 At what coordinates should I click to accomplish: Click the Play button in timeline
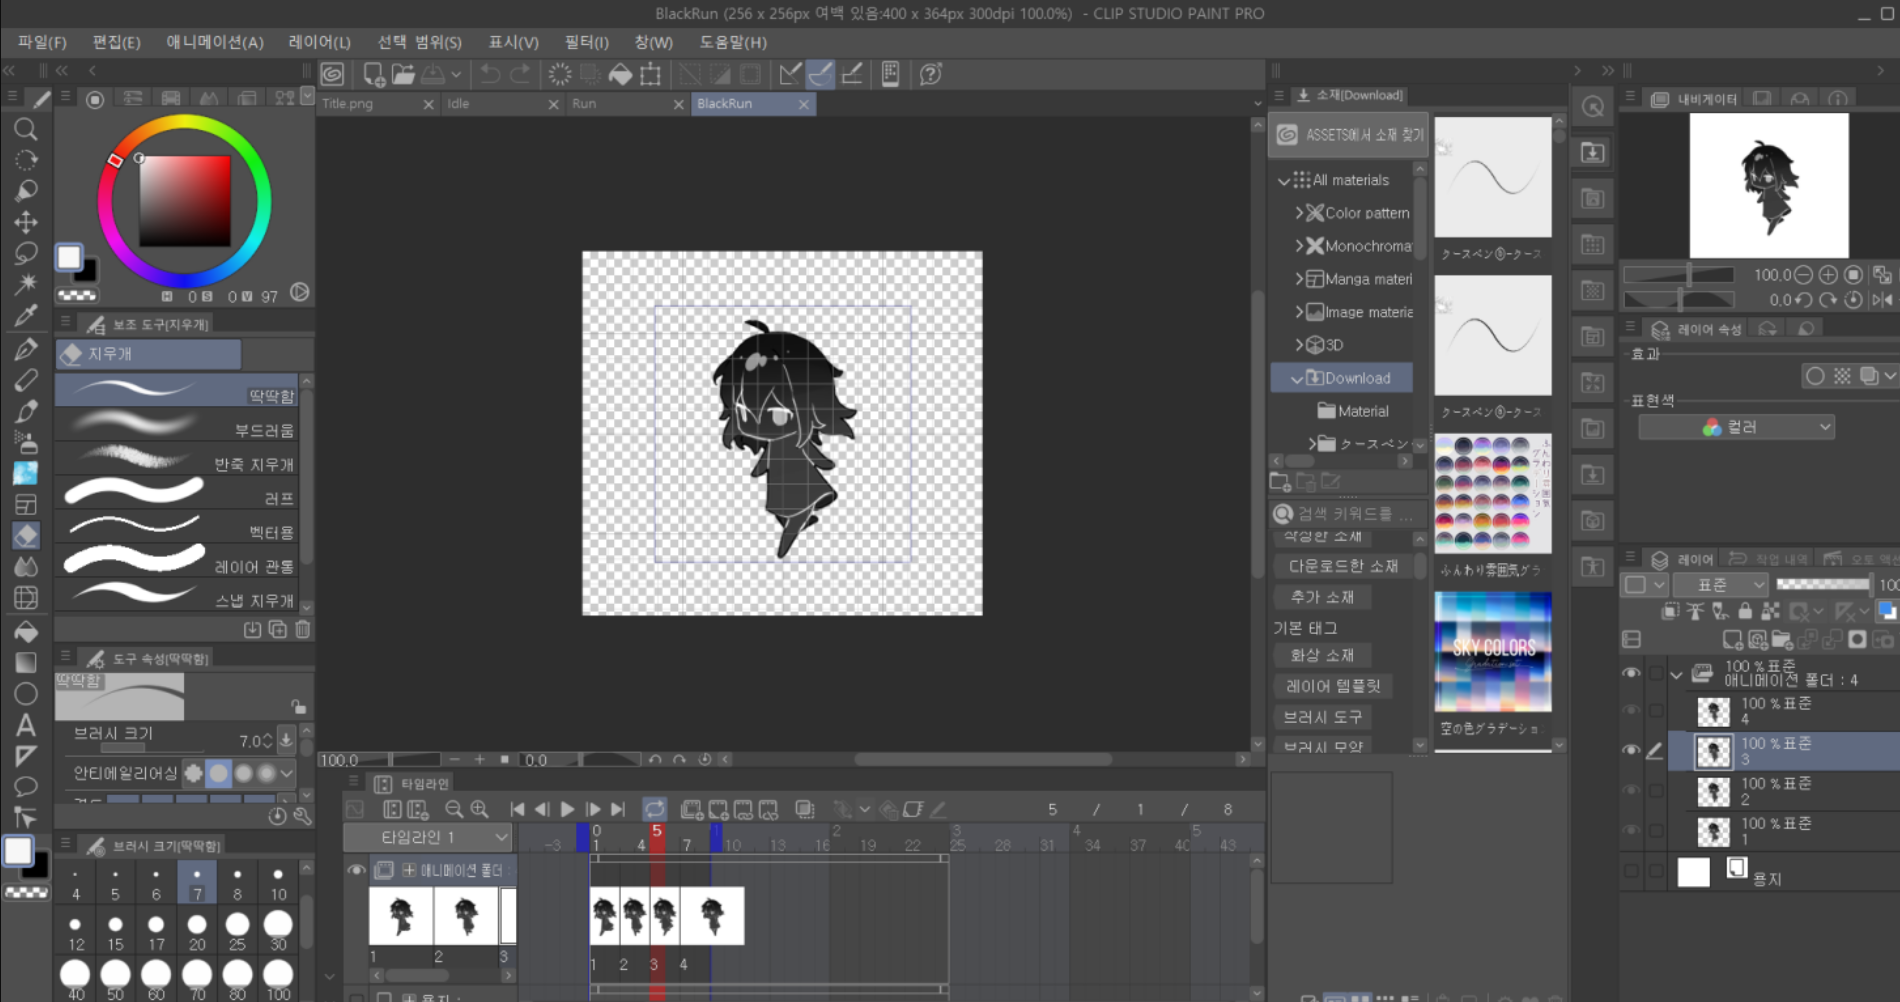click(567, 809)
